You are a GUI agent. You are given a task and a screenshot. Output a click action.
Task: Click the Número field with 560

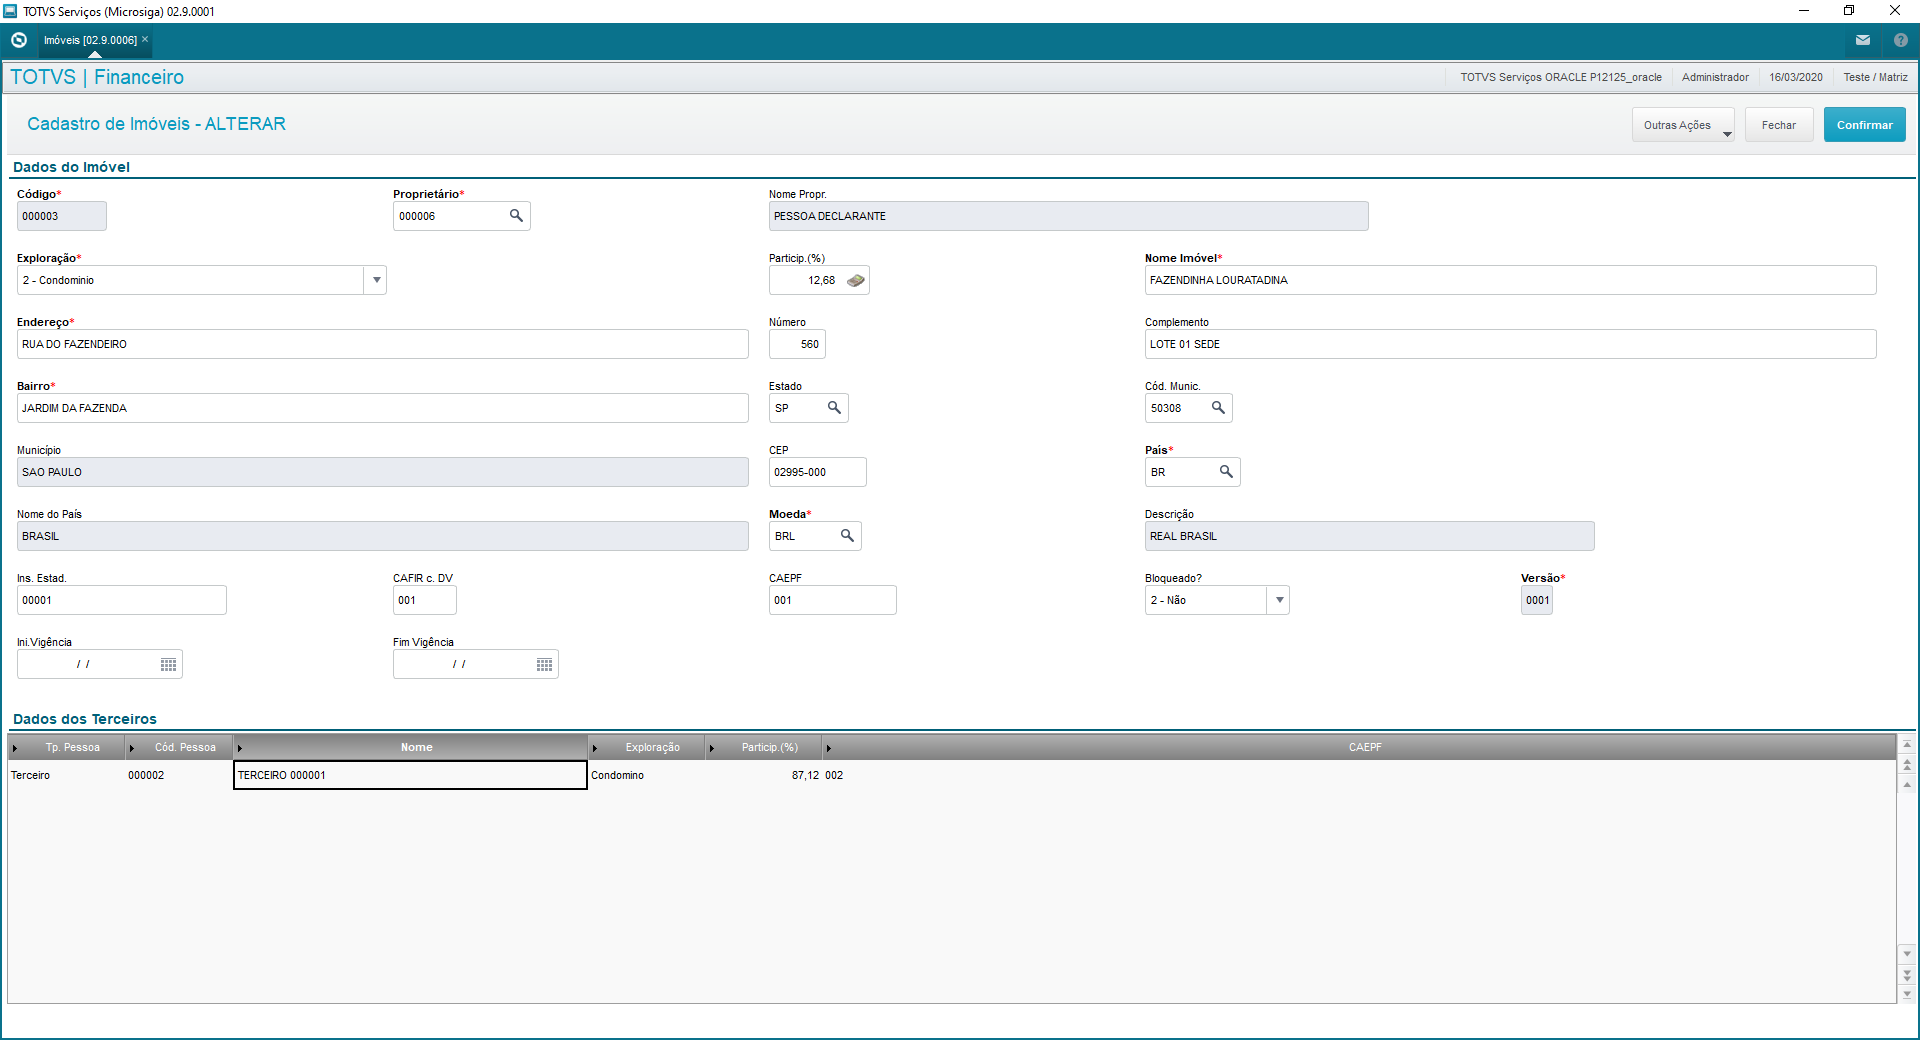797,344
